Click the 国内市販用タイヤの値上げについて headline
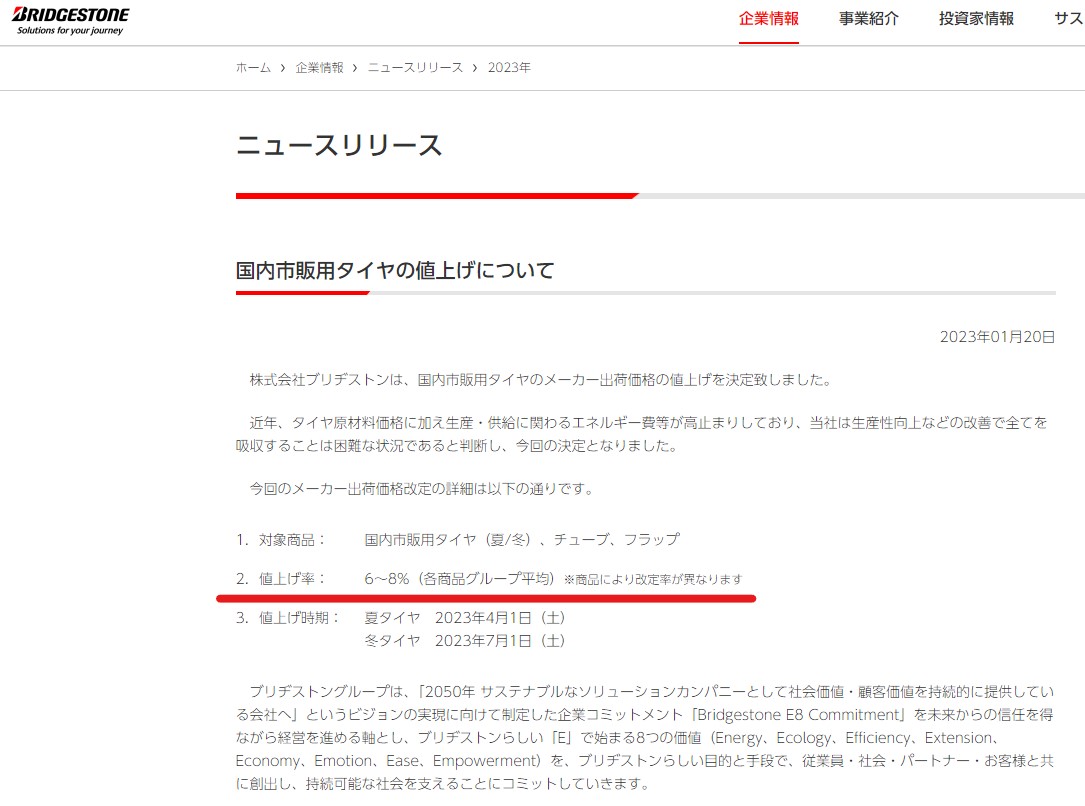The height and width of the screenshot is (806, 1085). coord(395,270)
